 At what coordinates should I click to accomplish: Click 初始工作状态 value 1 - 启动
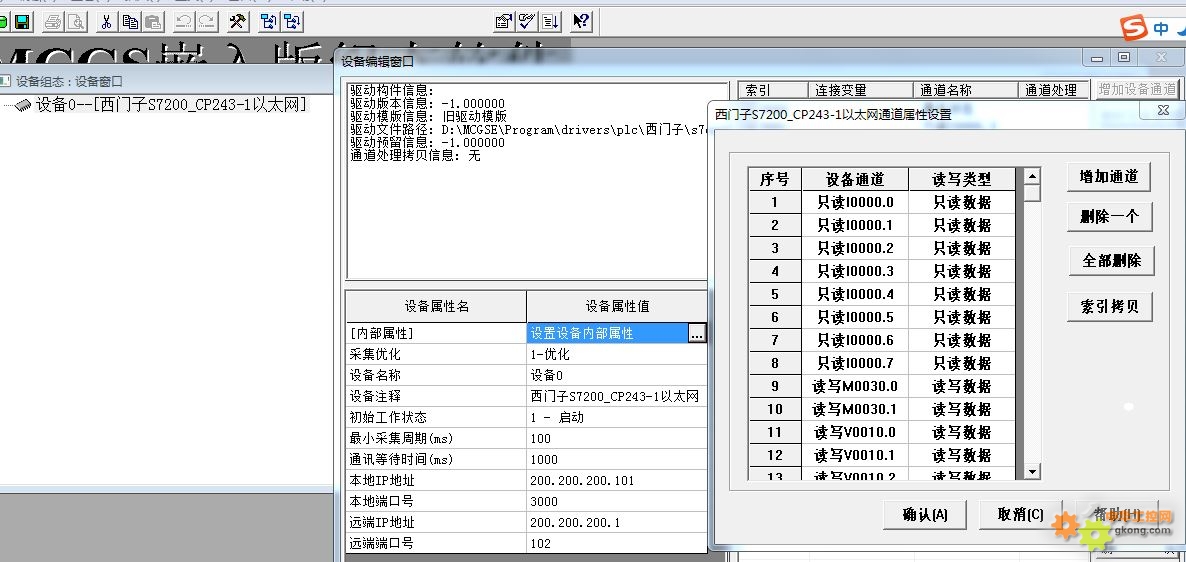pyautogui.click(x=617, y=418)
